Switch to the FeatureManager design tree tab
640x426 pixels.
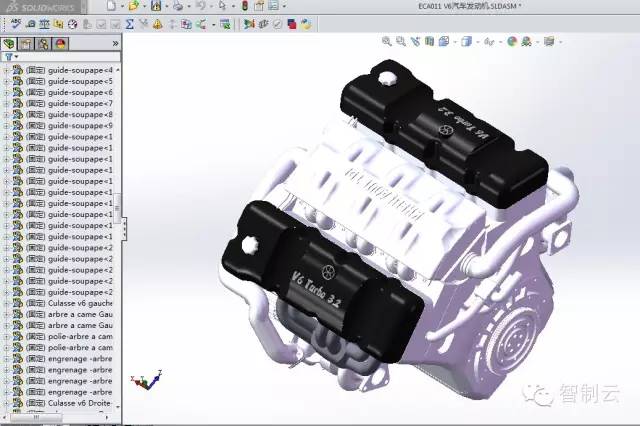coord(9,44)
